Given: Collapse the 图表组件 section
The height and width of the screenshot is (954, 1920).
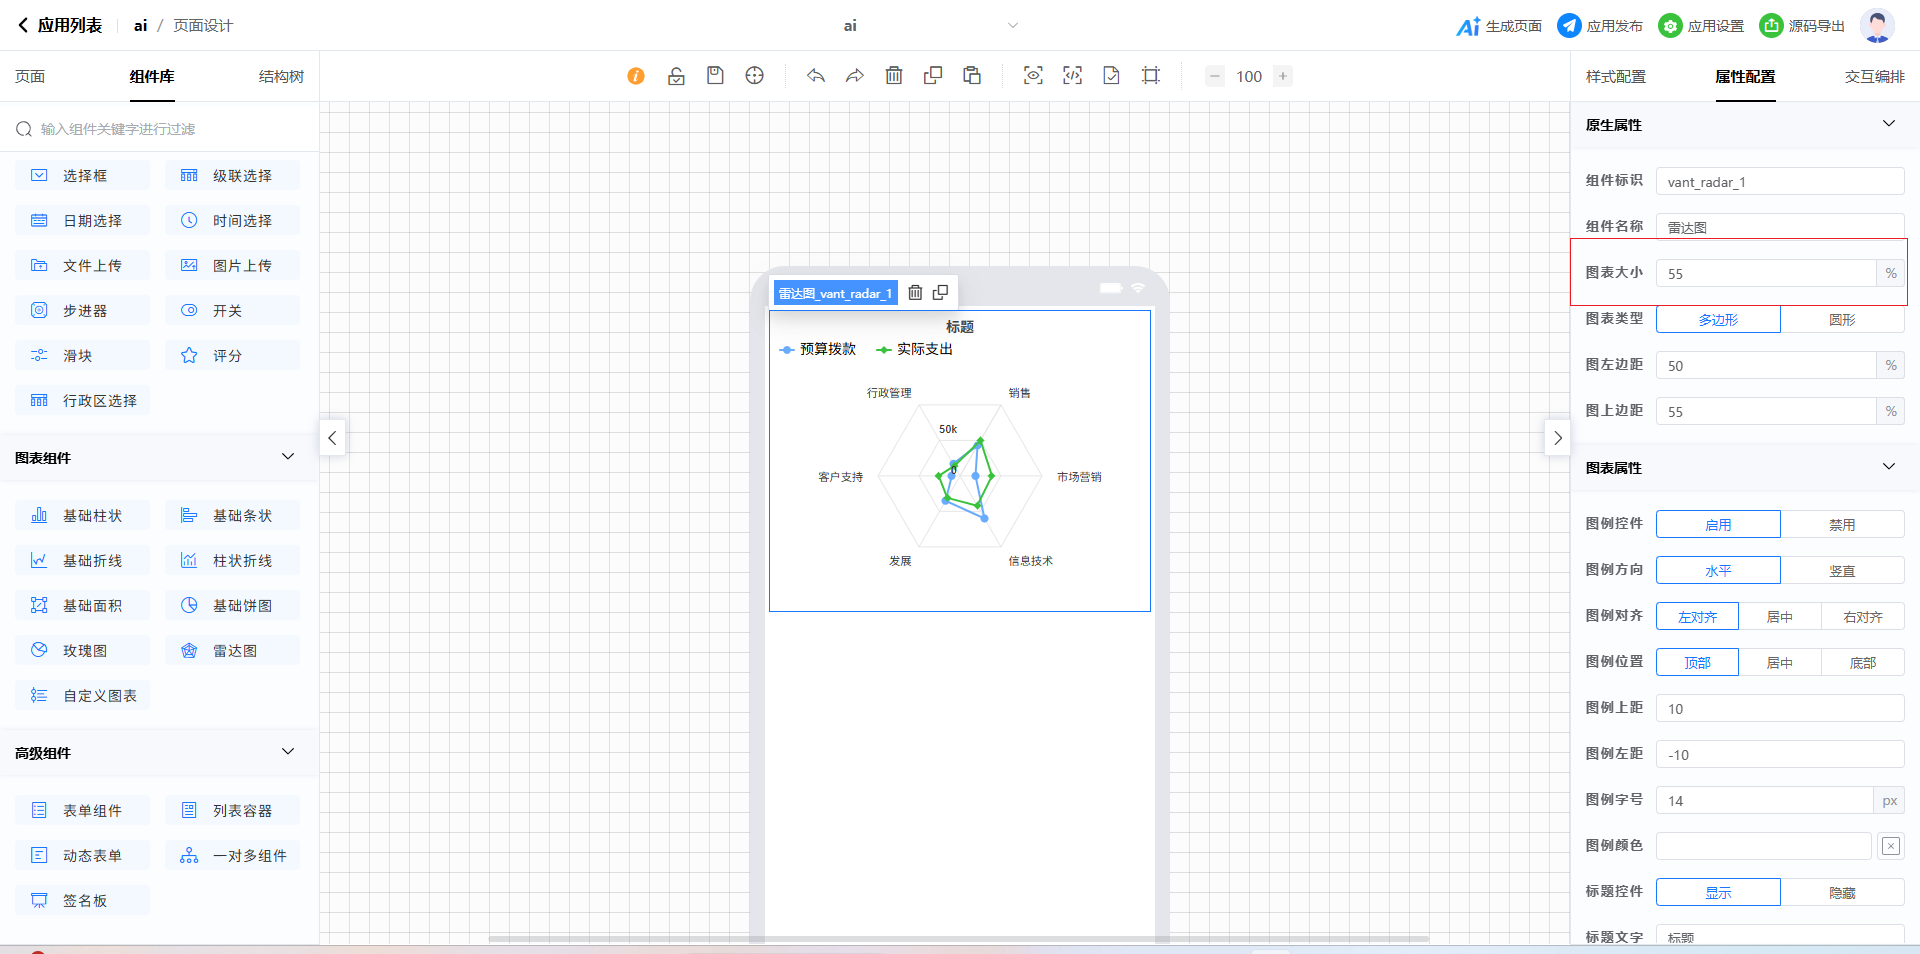Looking at the screenshot, I should tap(288, 457).
